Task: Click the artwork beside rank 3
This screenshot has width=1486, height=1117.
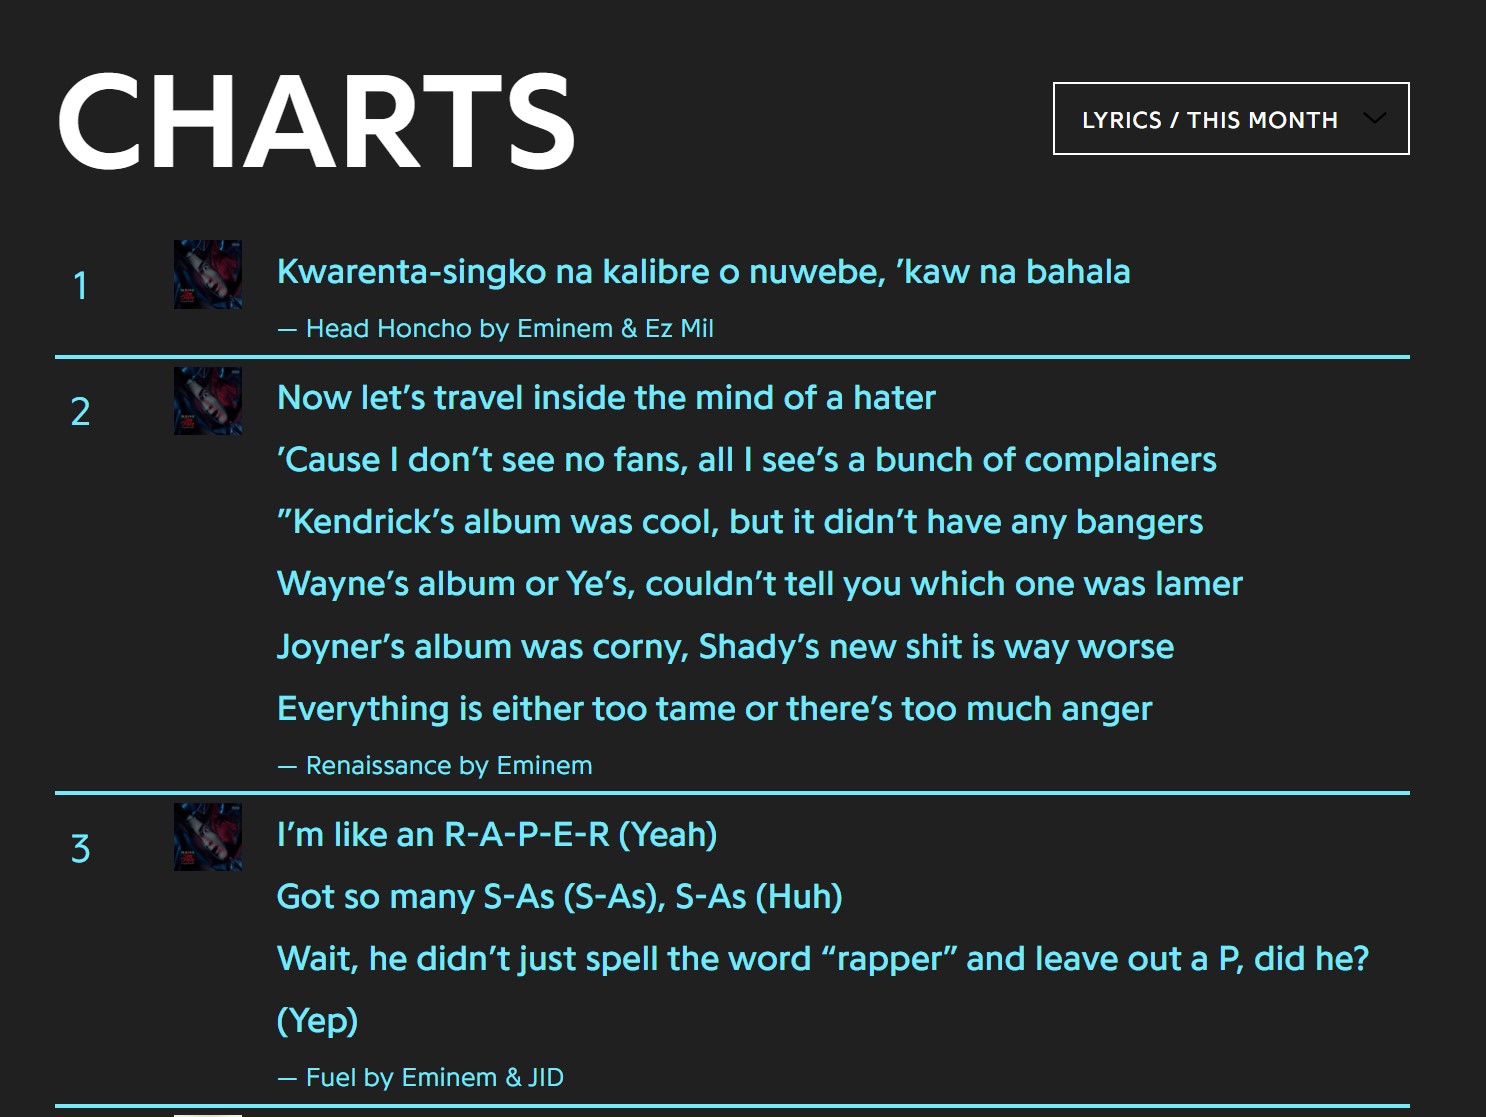Action: (x=208, y=837)
